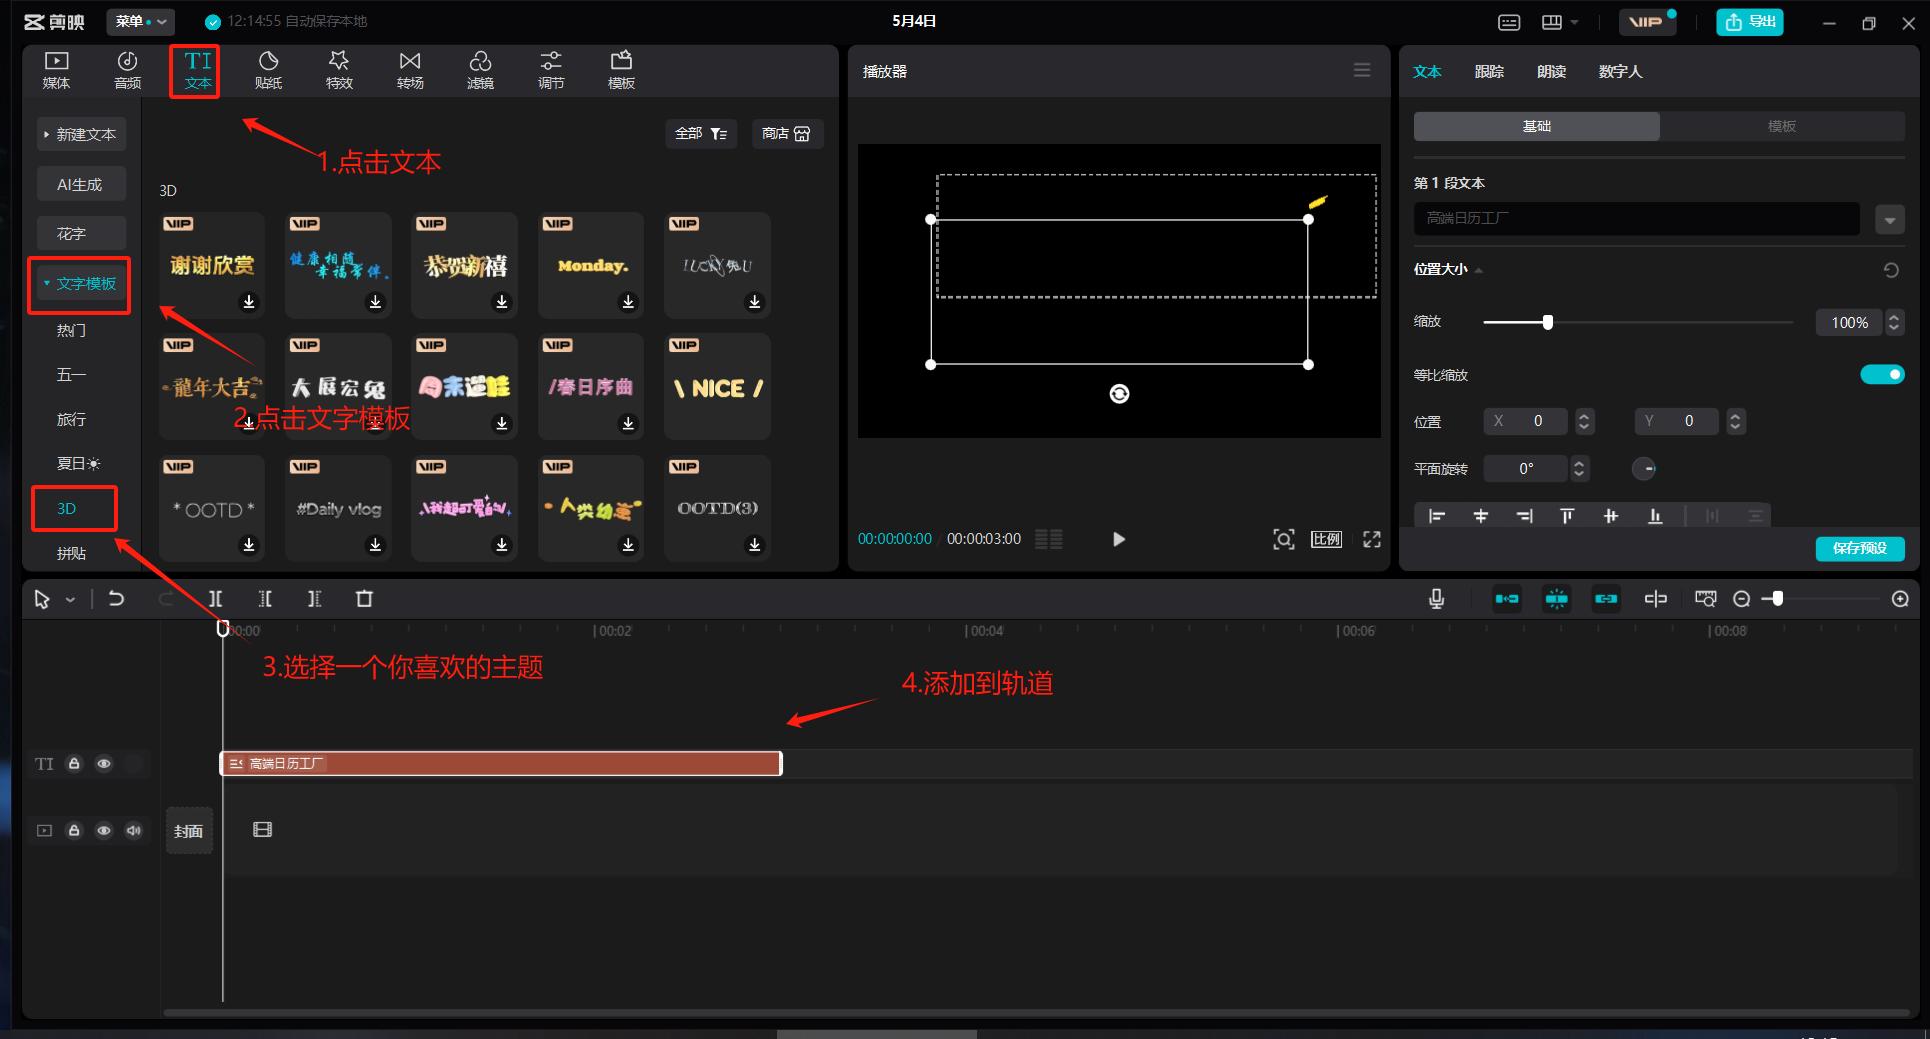Select the Monday. text template thumbnail
Image resolution: width=1930 pixels, height=1039 pixels.
pos(592,265)
